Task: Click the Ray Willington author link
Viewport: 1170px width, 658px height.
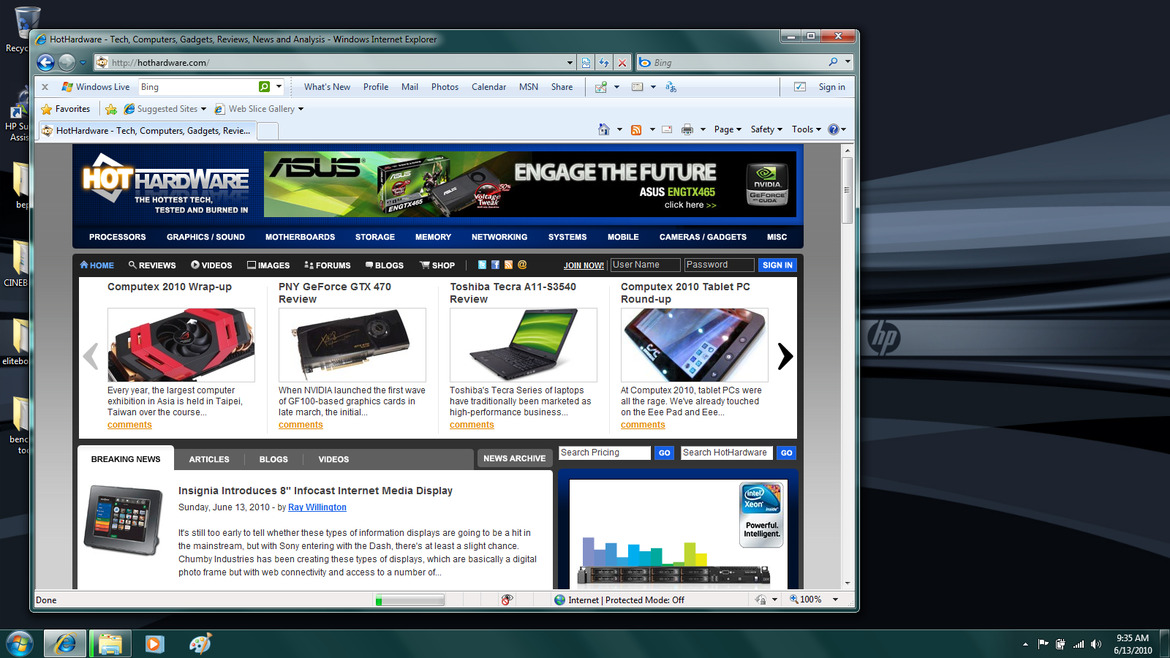Action: [x=317, y=507]
